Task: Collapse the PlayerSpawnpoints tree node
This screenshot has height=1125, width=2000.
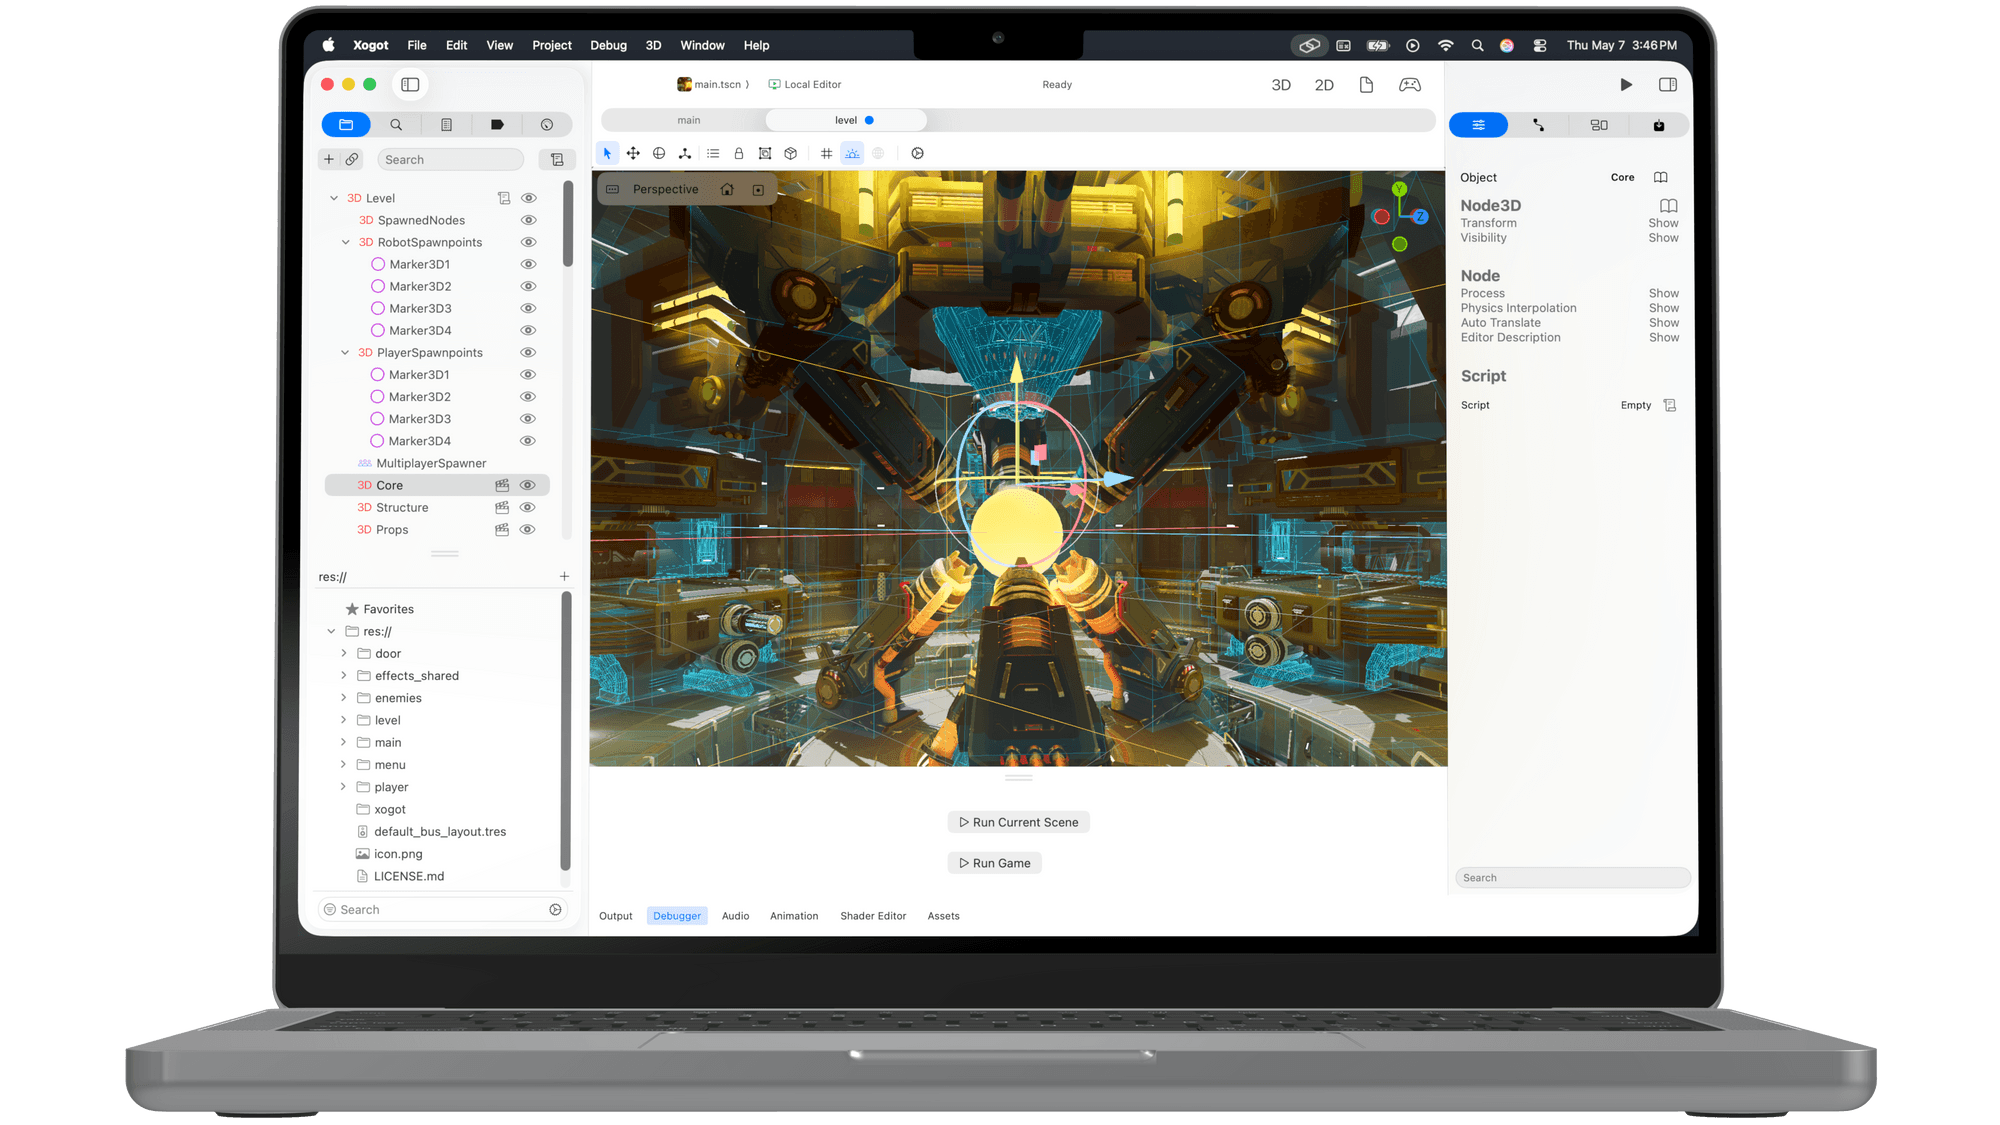Action: coord(345,353)
